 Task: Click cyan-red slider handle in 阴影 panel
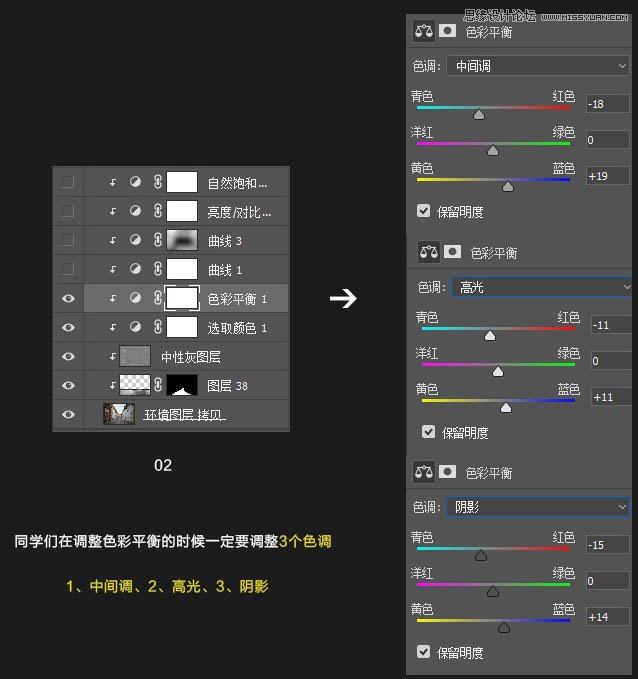[x=481, y=555]
